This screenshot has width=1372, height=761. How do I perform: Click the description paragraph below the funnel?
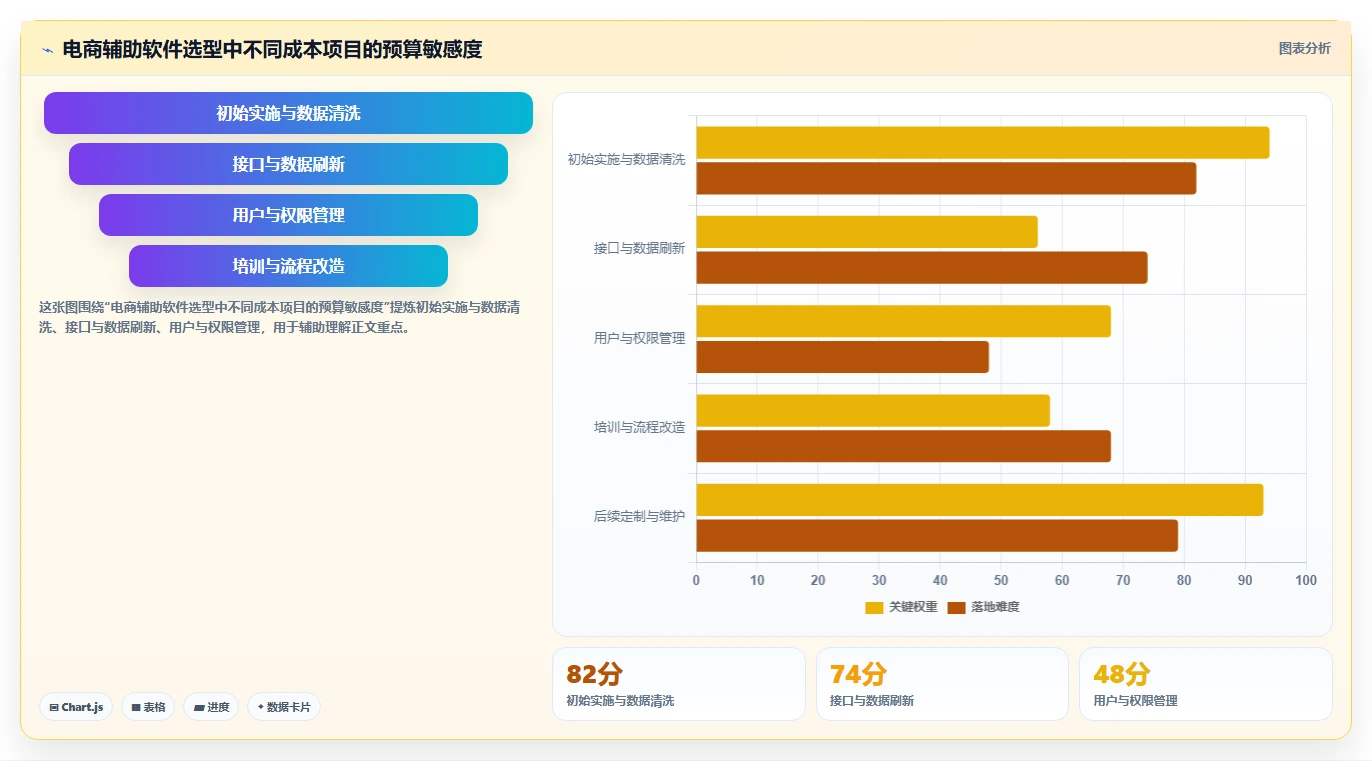pyautogui.click(x=279, y=317)
